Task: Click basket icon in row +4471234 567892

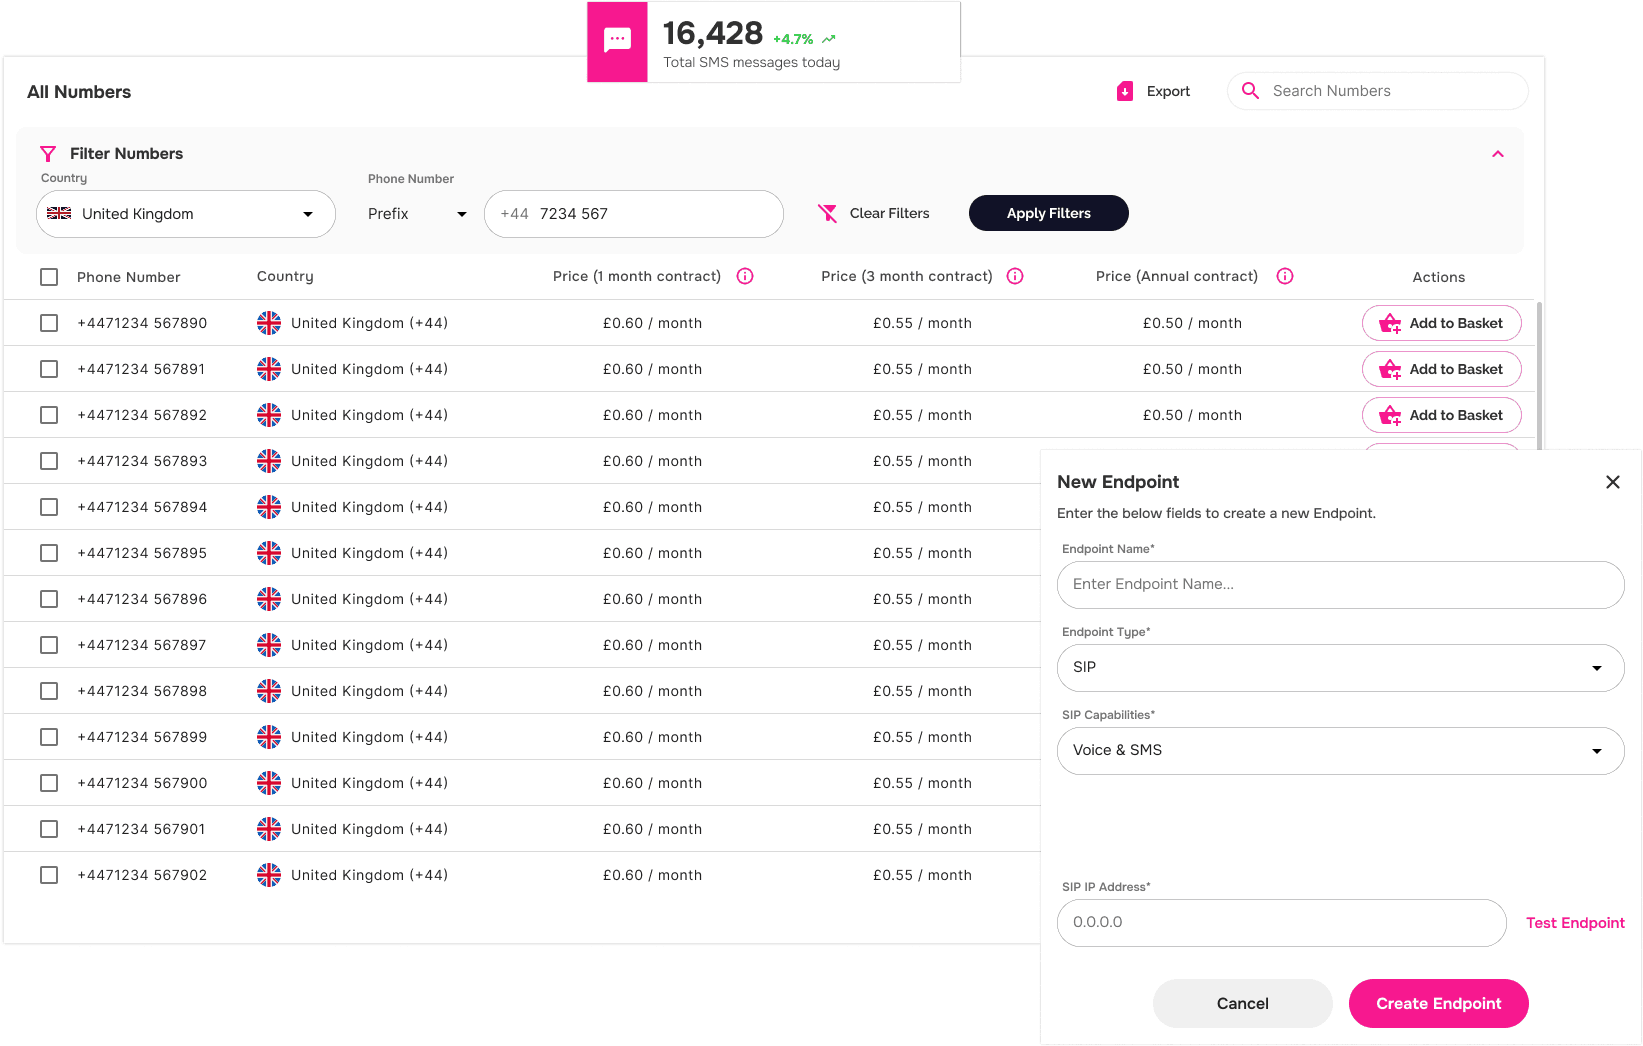Action: pyautogui.click(x=1390, y=416)
